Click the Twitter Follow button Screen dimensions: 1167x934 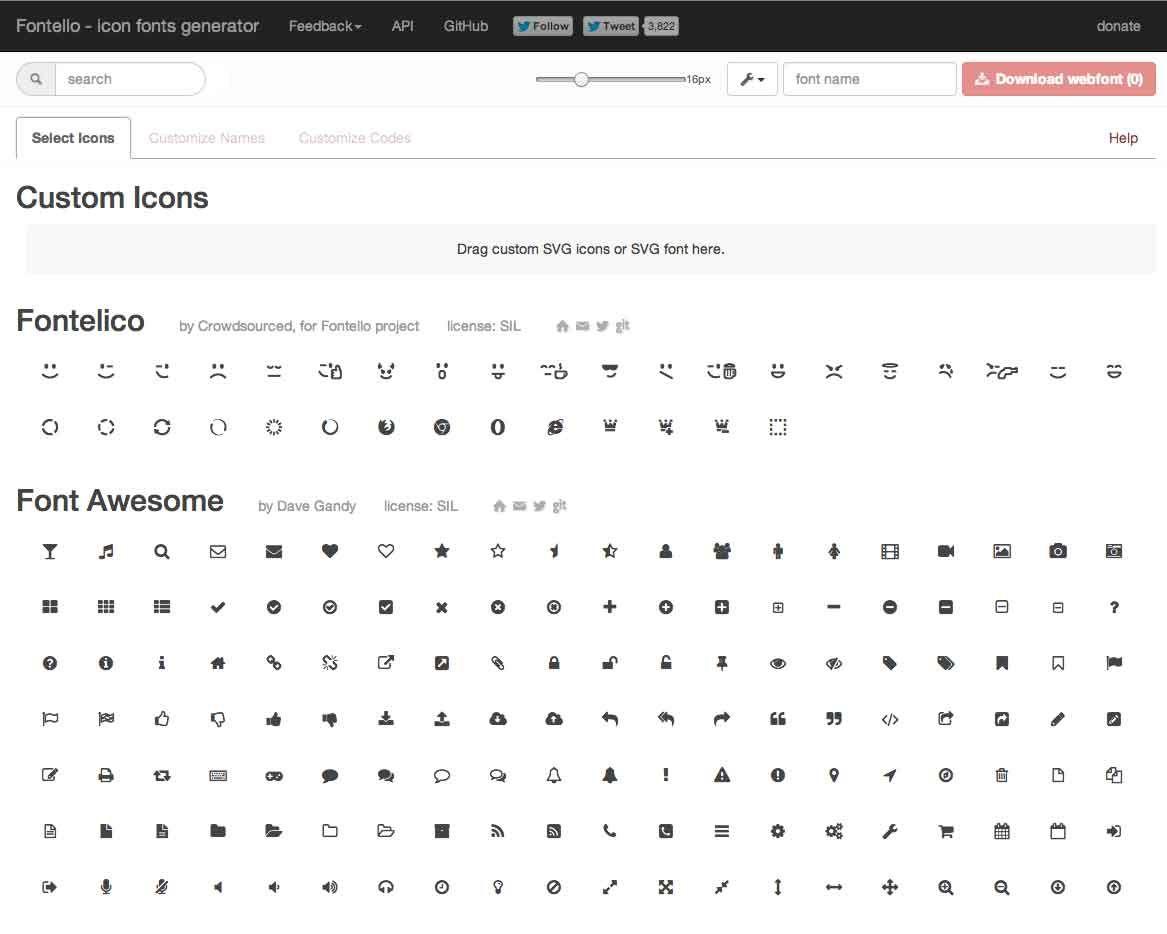point(543,26)
